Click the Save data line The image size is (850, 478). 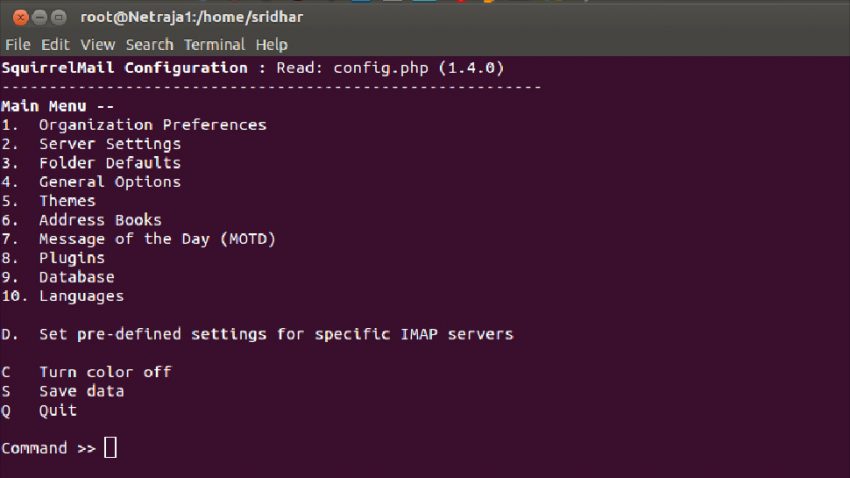tap(81, 391)
